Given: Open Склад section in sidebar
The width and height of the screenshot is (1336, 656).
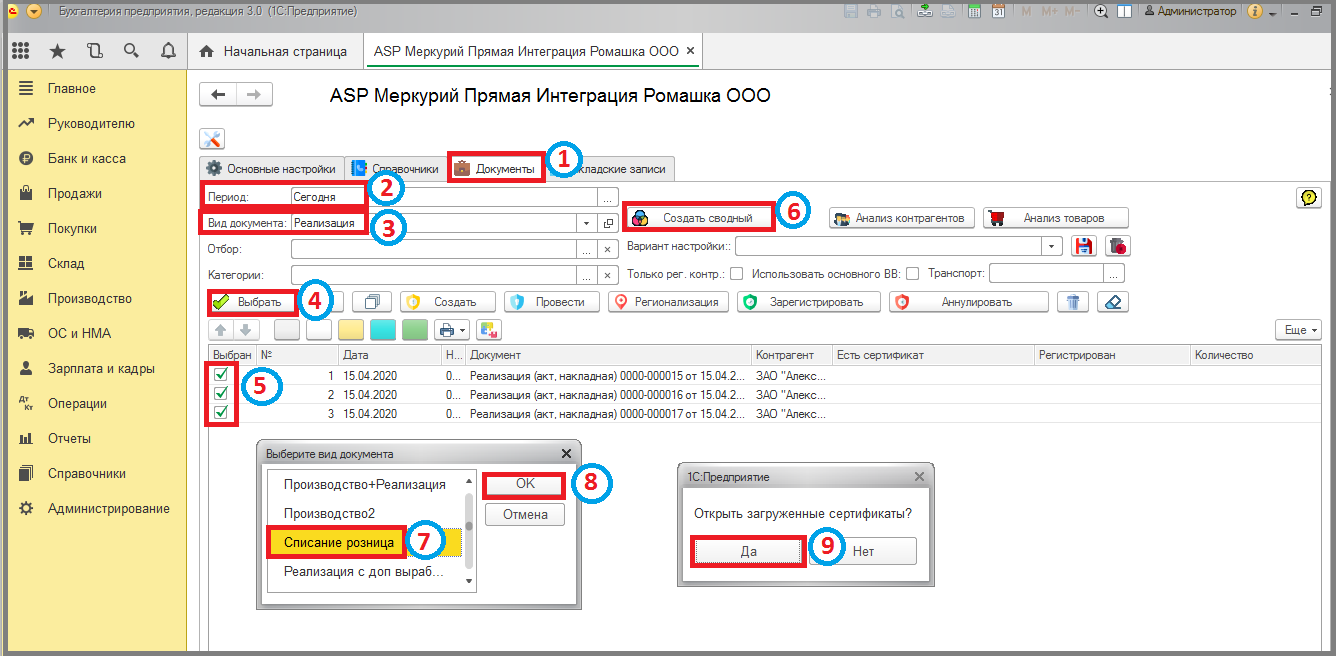Looking at the screenshot, I should (x=66, y=263).
